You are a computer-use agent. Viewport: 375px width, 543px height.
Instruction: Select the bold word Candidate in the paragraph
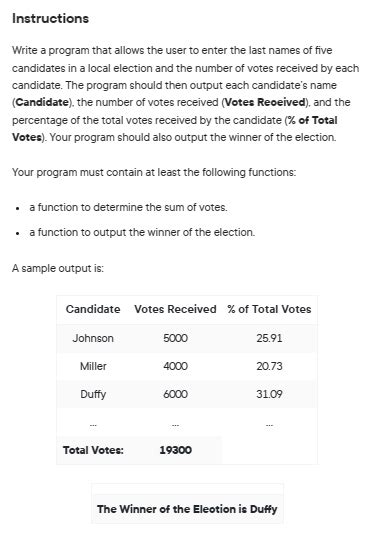pos(42,102)
